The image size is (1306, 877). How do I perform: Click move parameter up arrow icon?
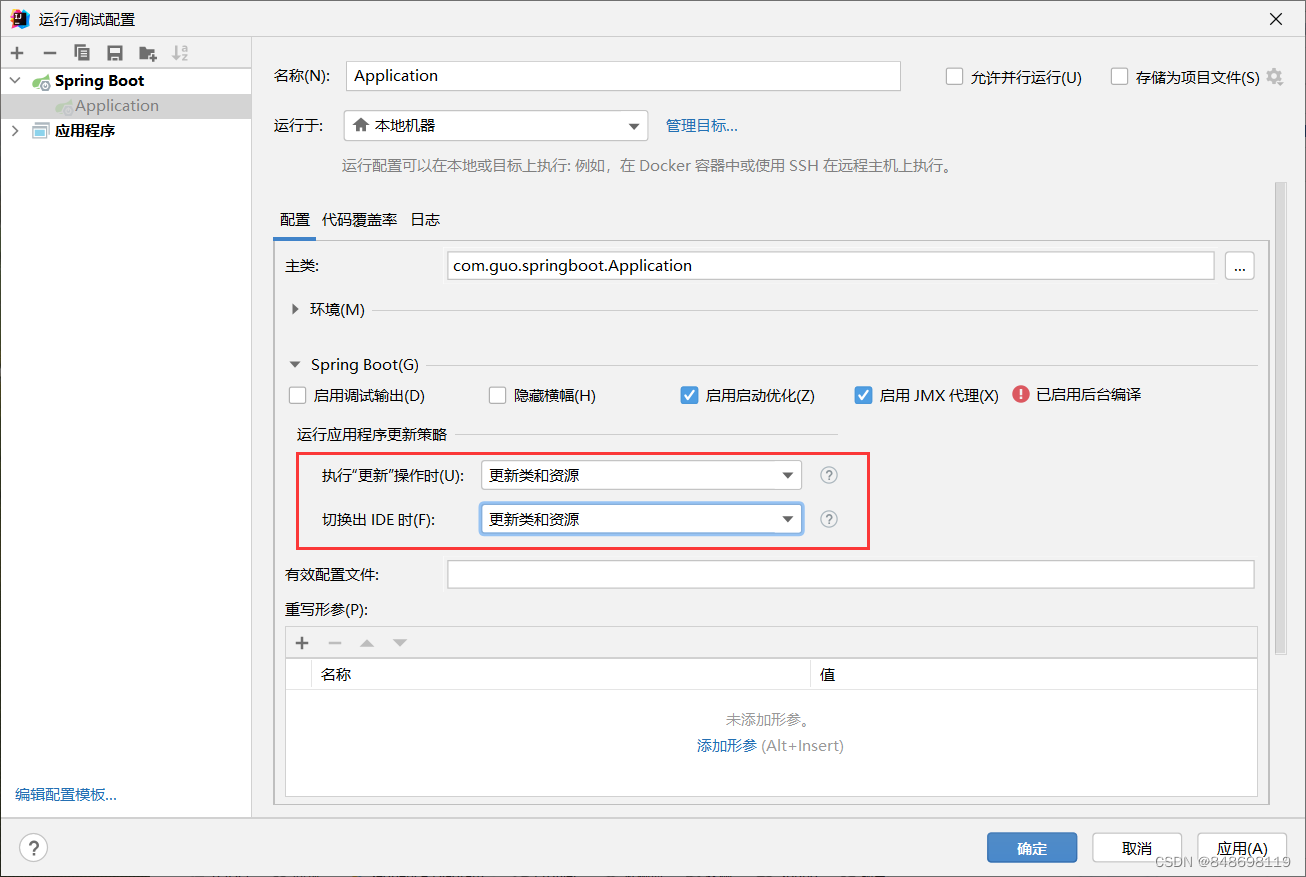click(367, 643)
